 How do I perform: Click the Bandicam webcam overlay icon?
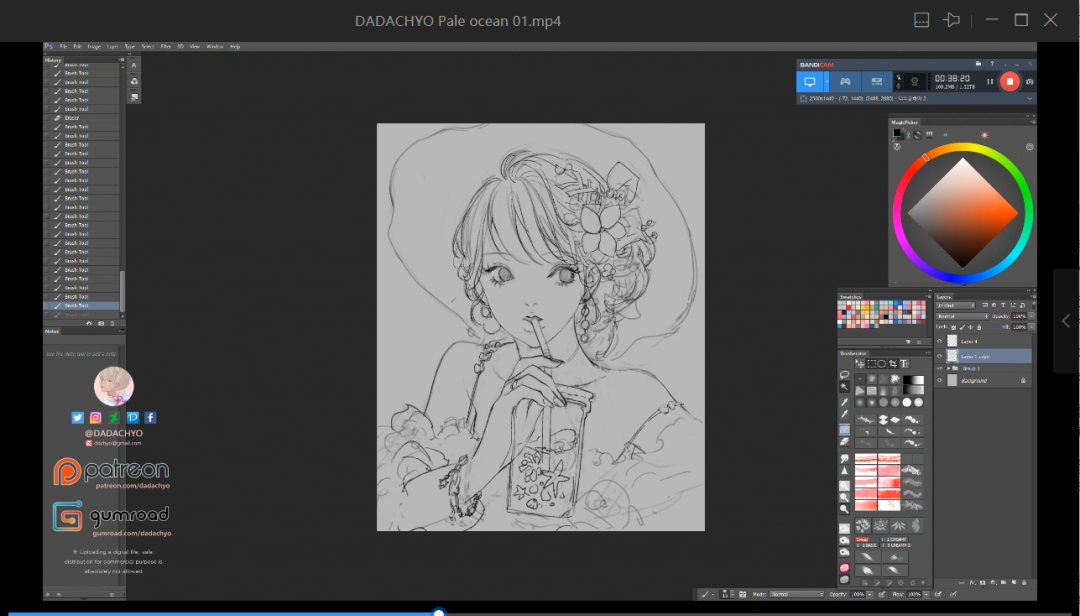(x=914, y=81)
